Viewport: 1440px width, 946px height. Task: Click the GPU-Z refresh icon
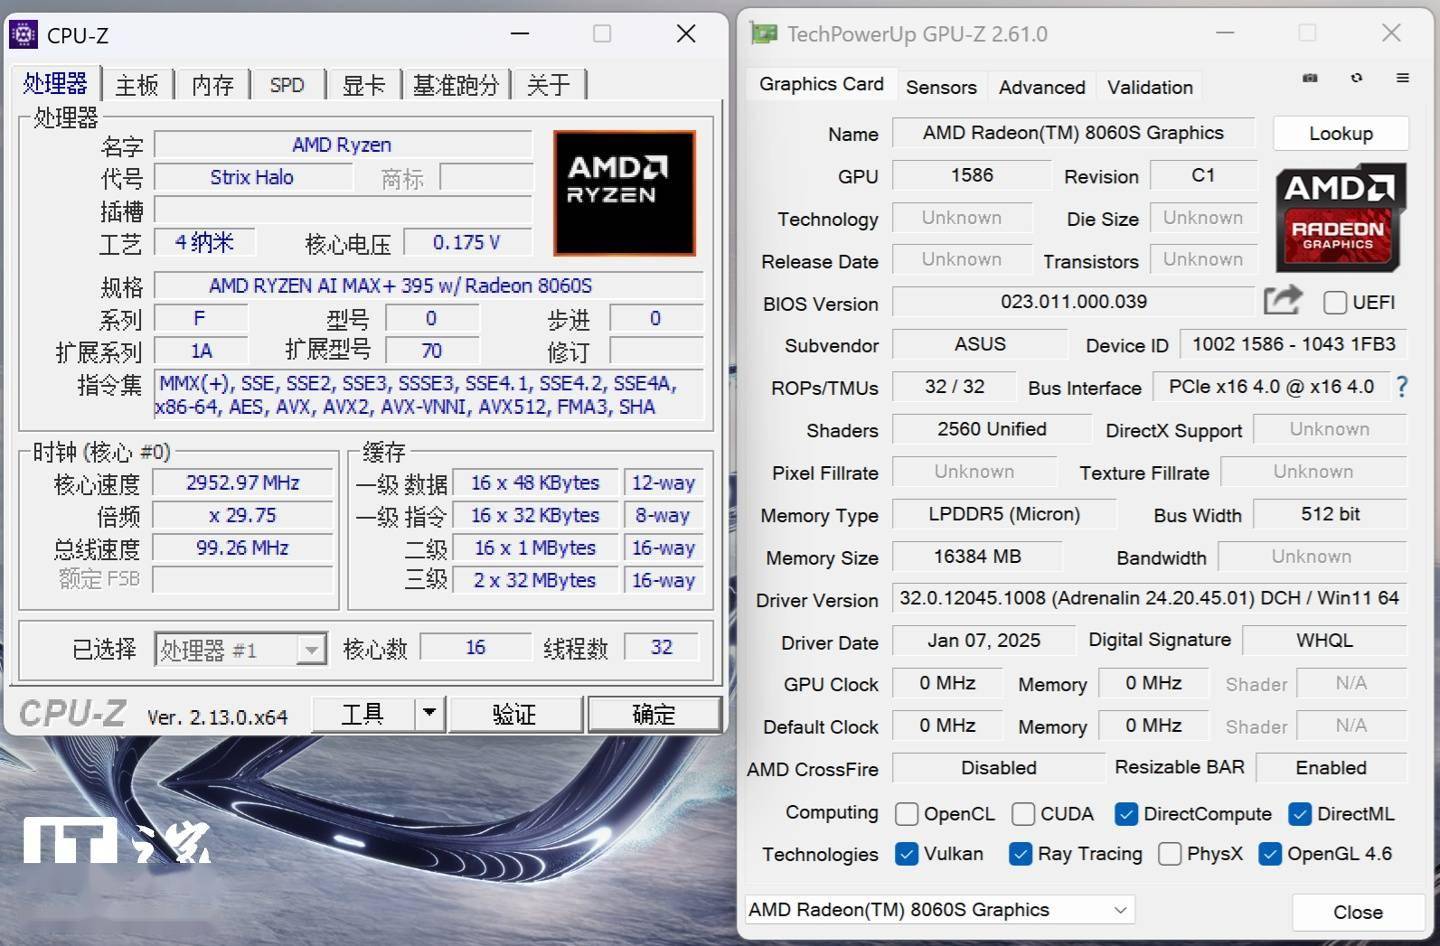1357,78
